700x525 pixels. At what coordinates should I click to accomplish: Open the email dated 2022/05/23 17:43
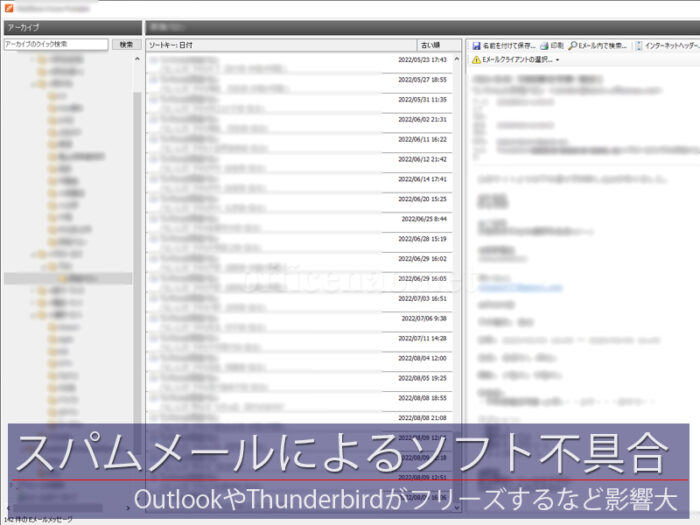(299, 63)
